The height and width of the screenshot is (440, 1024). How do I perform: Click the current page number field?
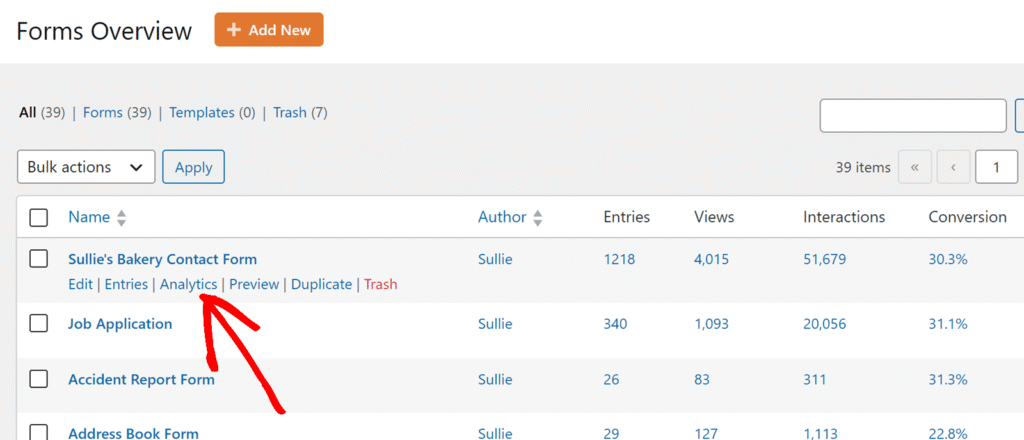tap(997, 167)
